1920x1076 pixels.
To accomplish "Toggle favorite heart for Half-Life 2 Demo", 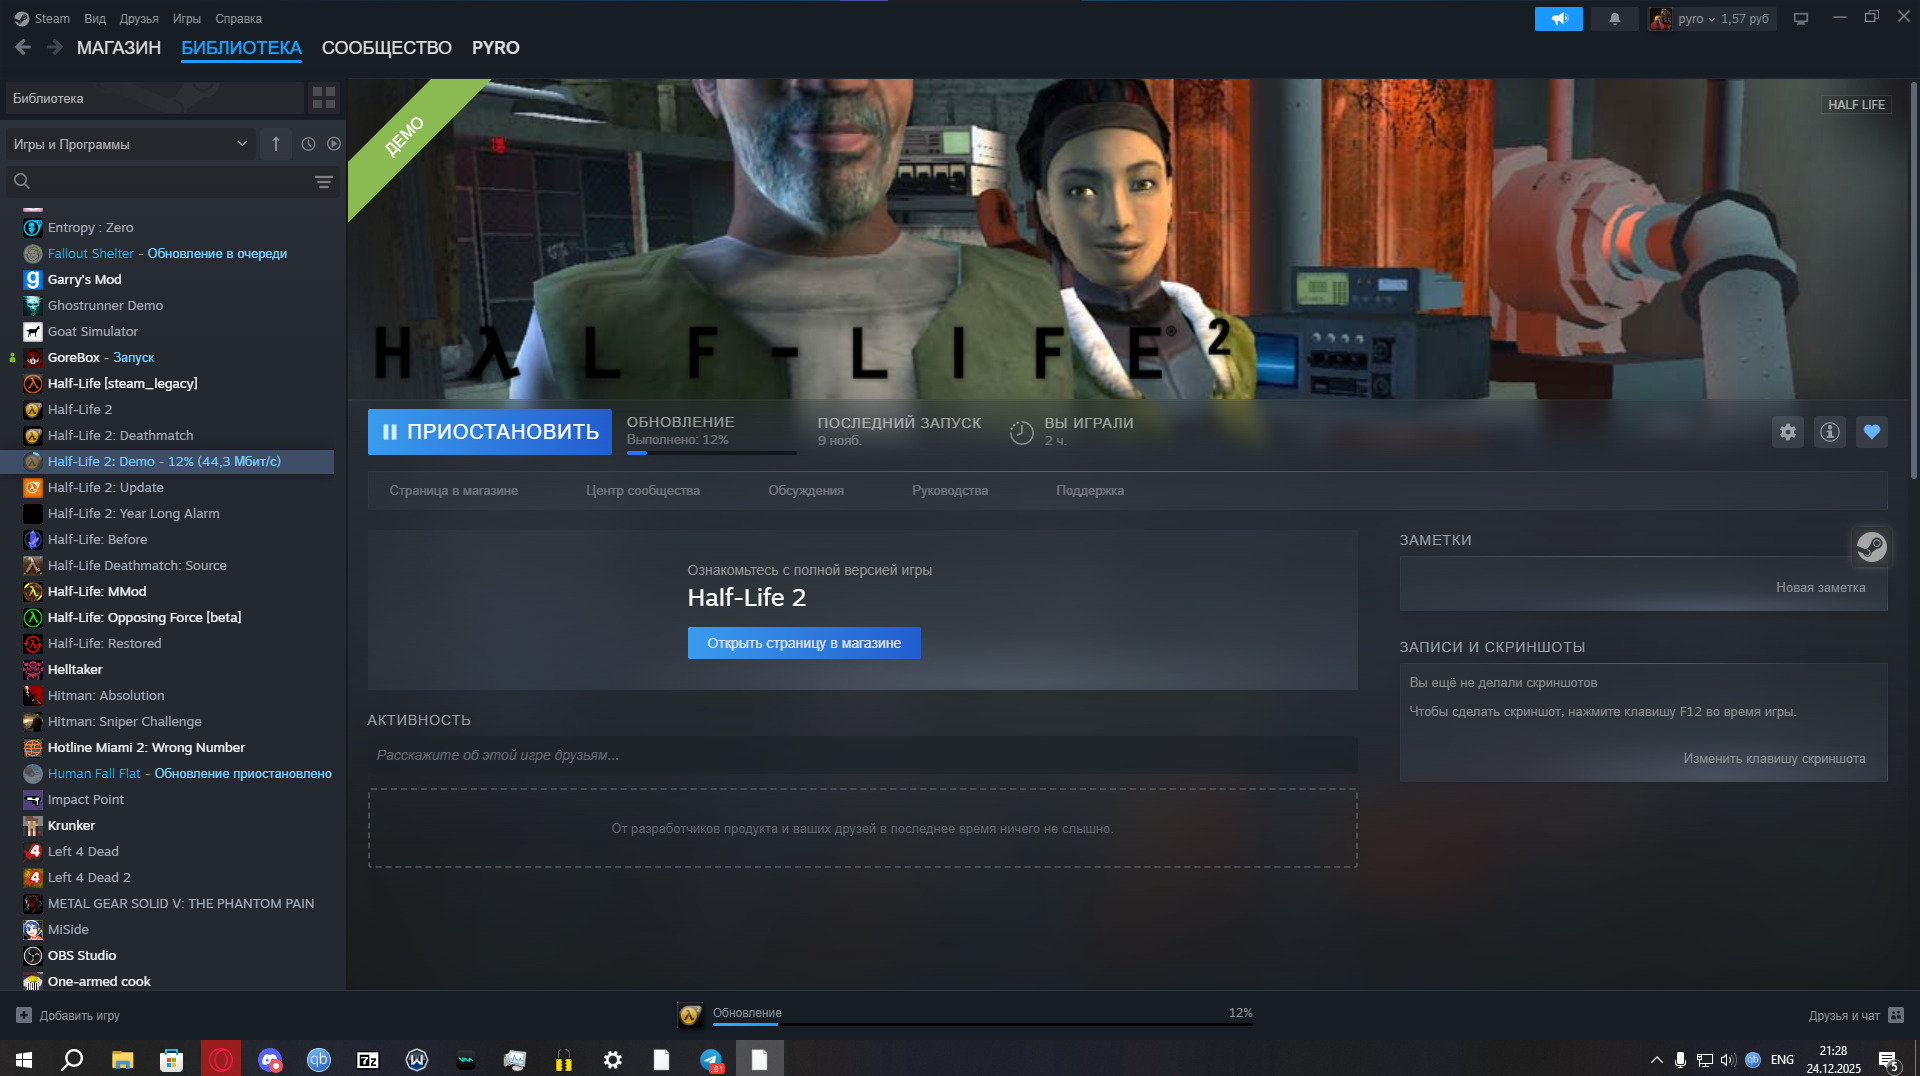I will pos(1872,432).
